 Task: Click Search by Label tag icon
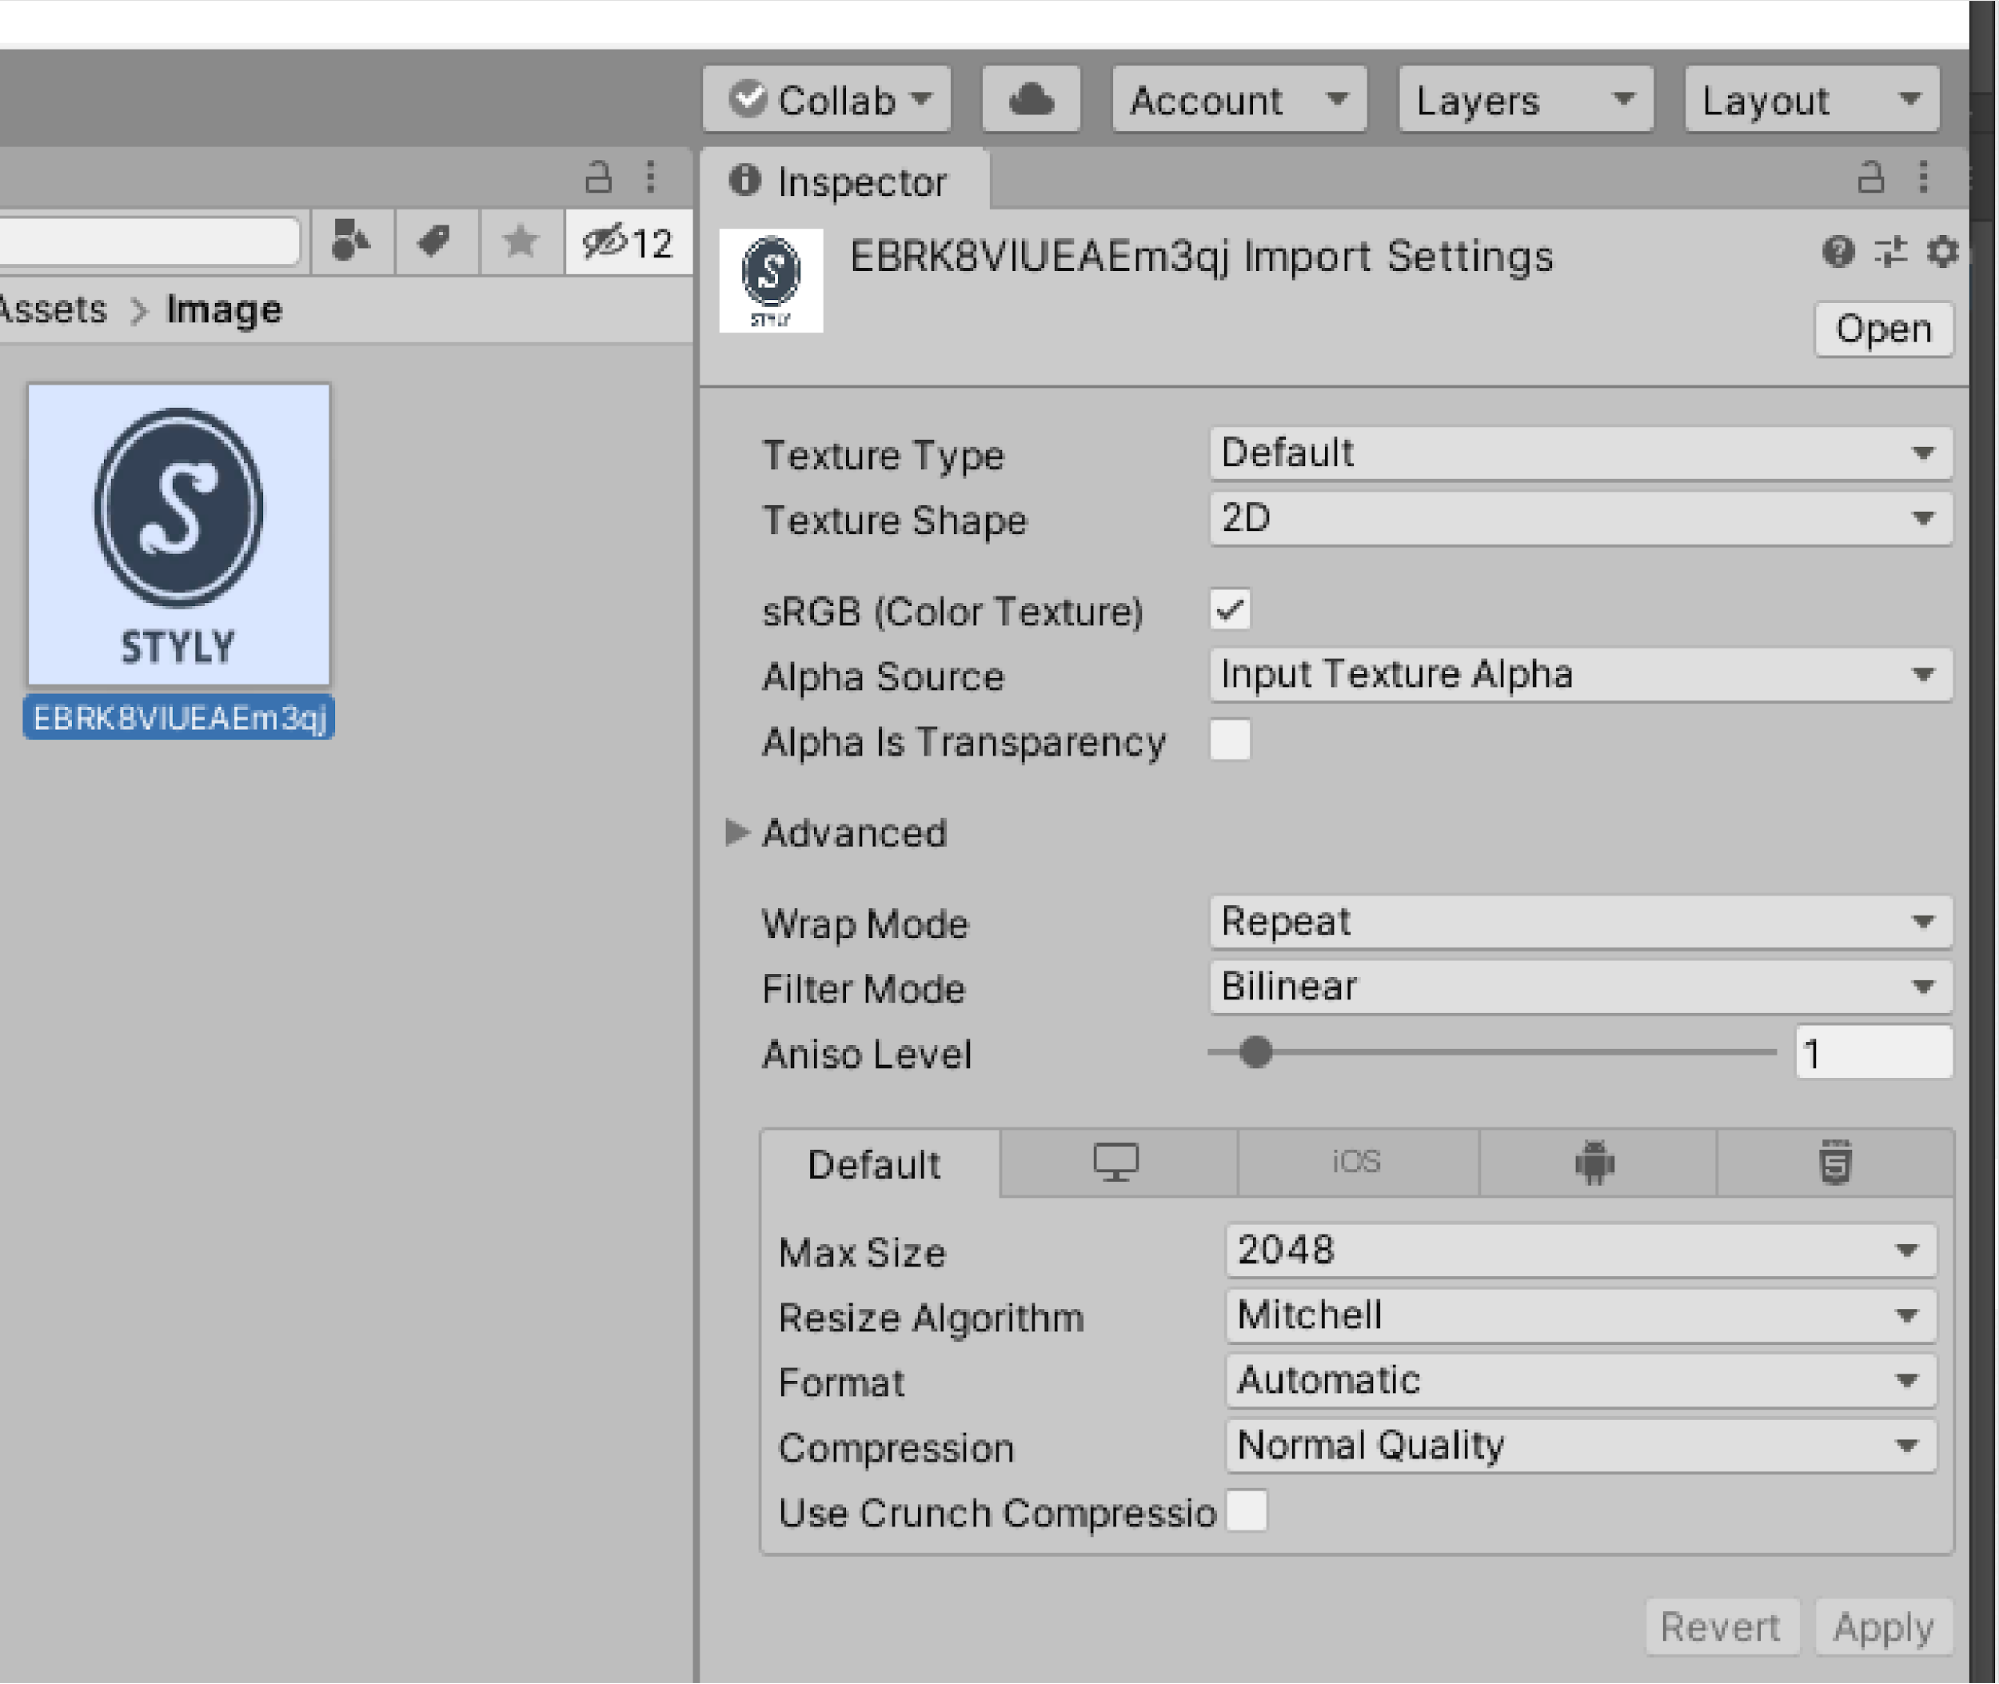click(436, 241)
